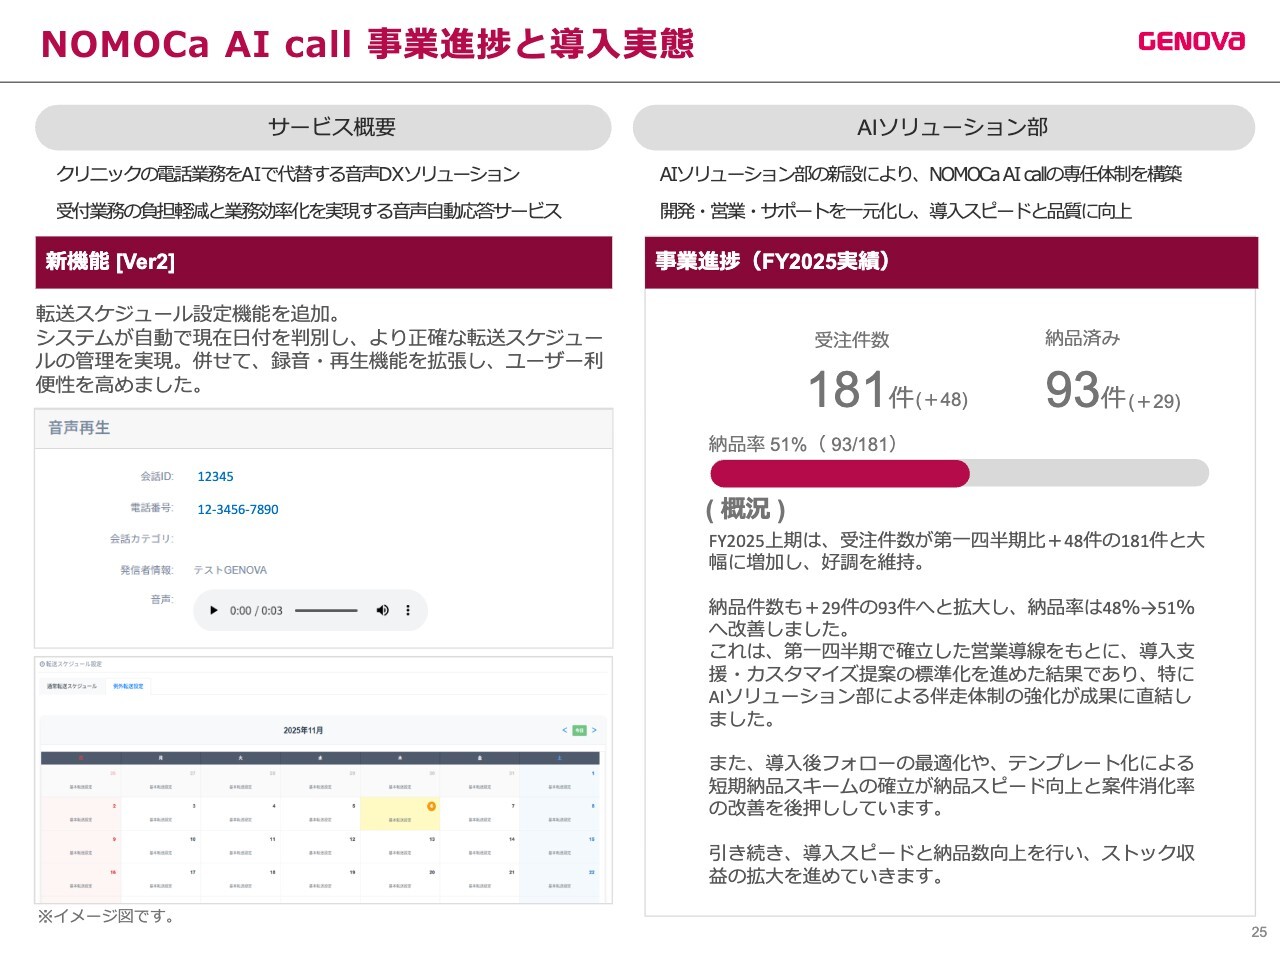The width and height of the screenshot is (1280, 960).
Task: Select Sunday November 2 calendar cell
Action: [80, 814]
